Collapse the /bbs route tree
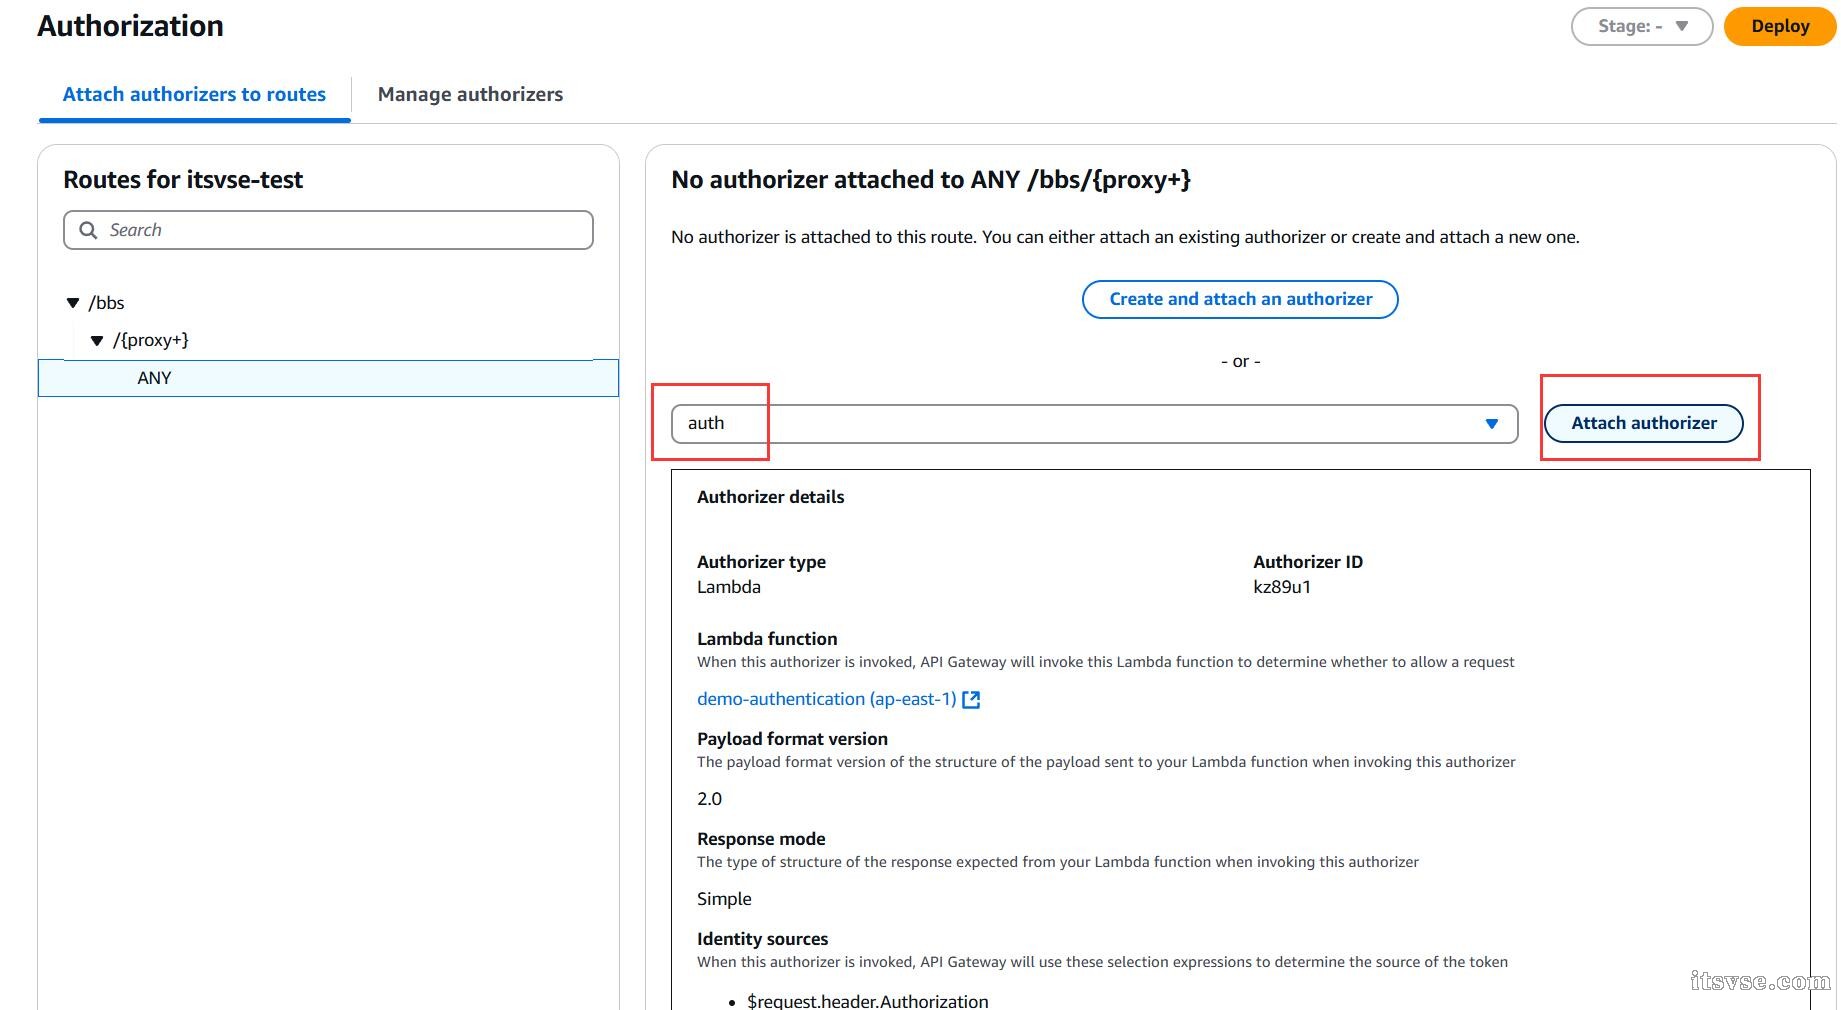This screenshot has height=1010, width=1841. coord(73,303)
